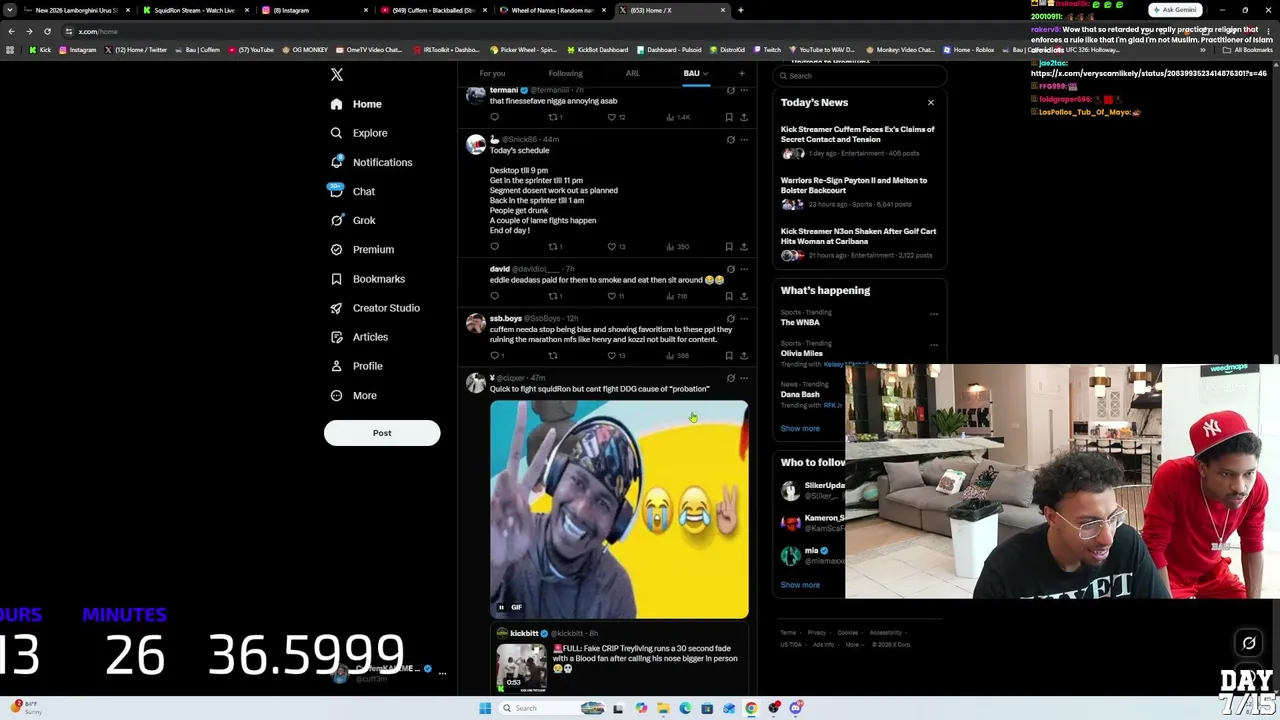
Task: Play the kickbitt video thumbnail
Action: click(521, 668)
